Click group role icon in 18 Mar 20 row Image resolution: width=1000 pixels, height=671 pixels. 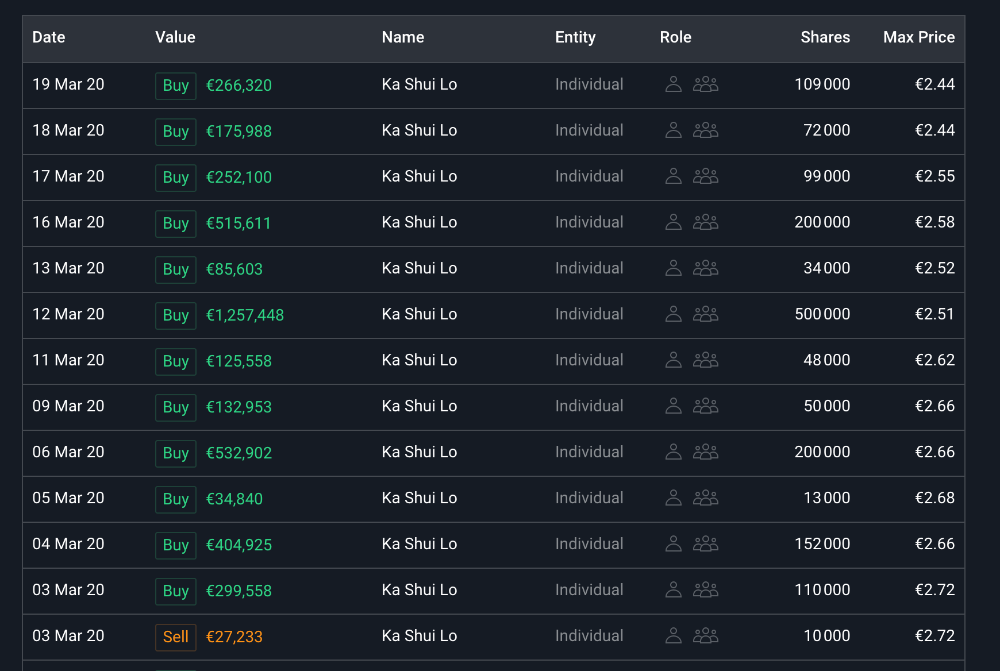(706, 131)
